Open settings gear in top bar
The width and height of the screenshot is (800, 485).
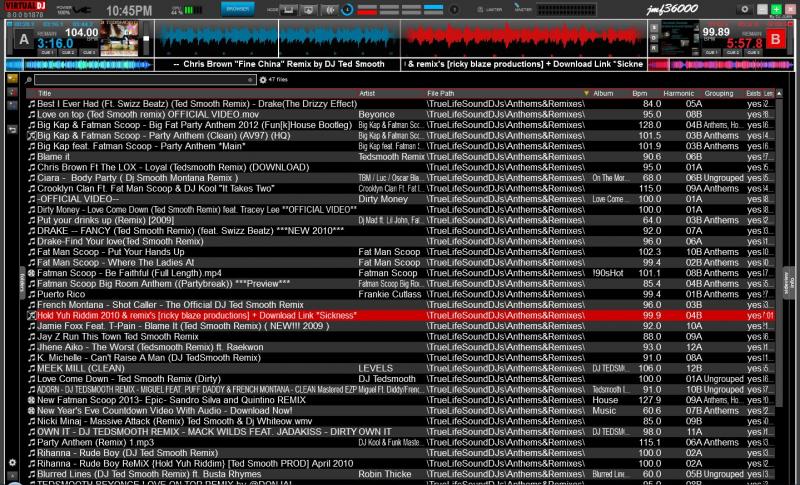[744, 9]
